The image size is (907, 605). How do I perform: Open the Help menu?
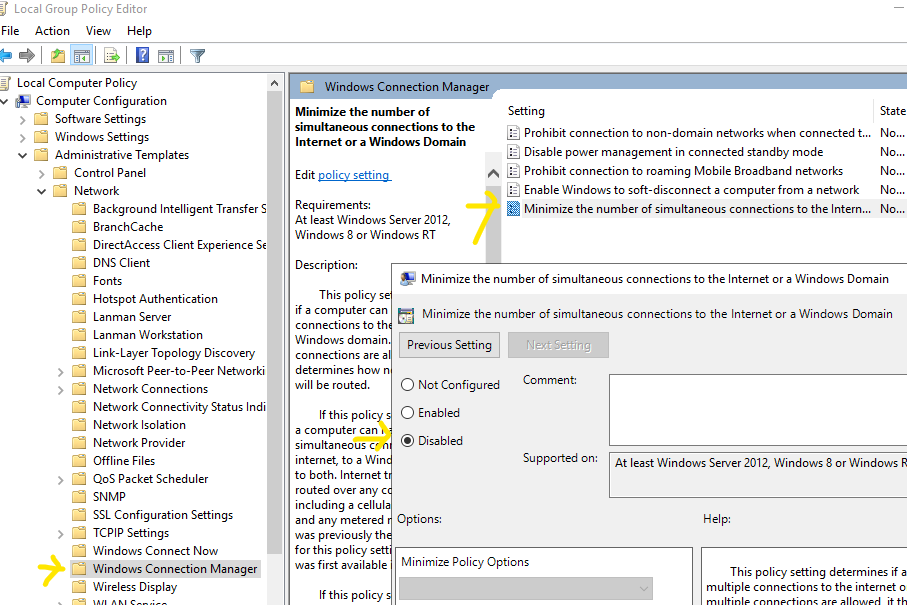pyautogui.click(x=139, y=31)
